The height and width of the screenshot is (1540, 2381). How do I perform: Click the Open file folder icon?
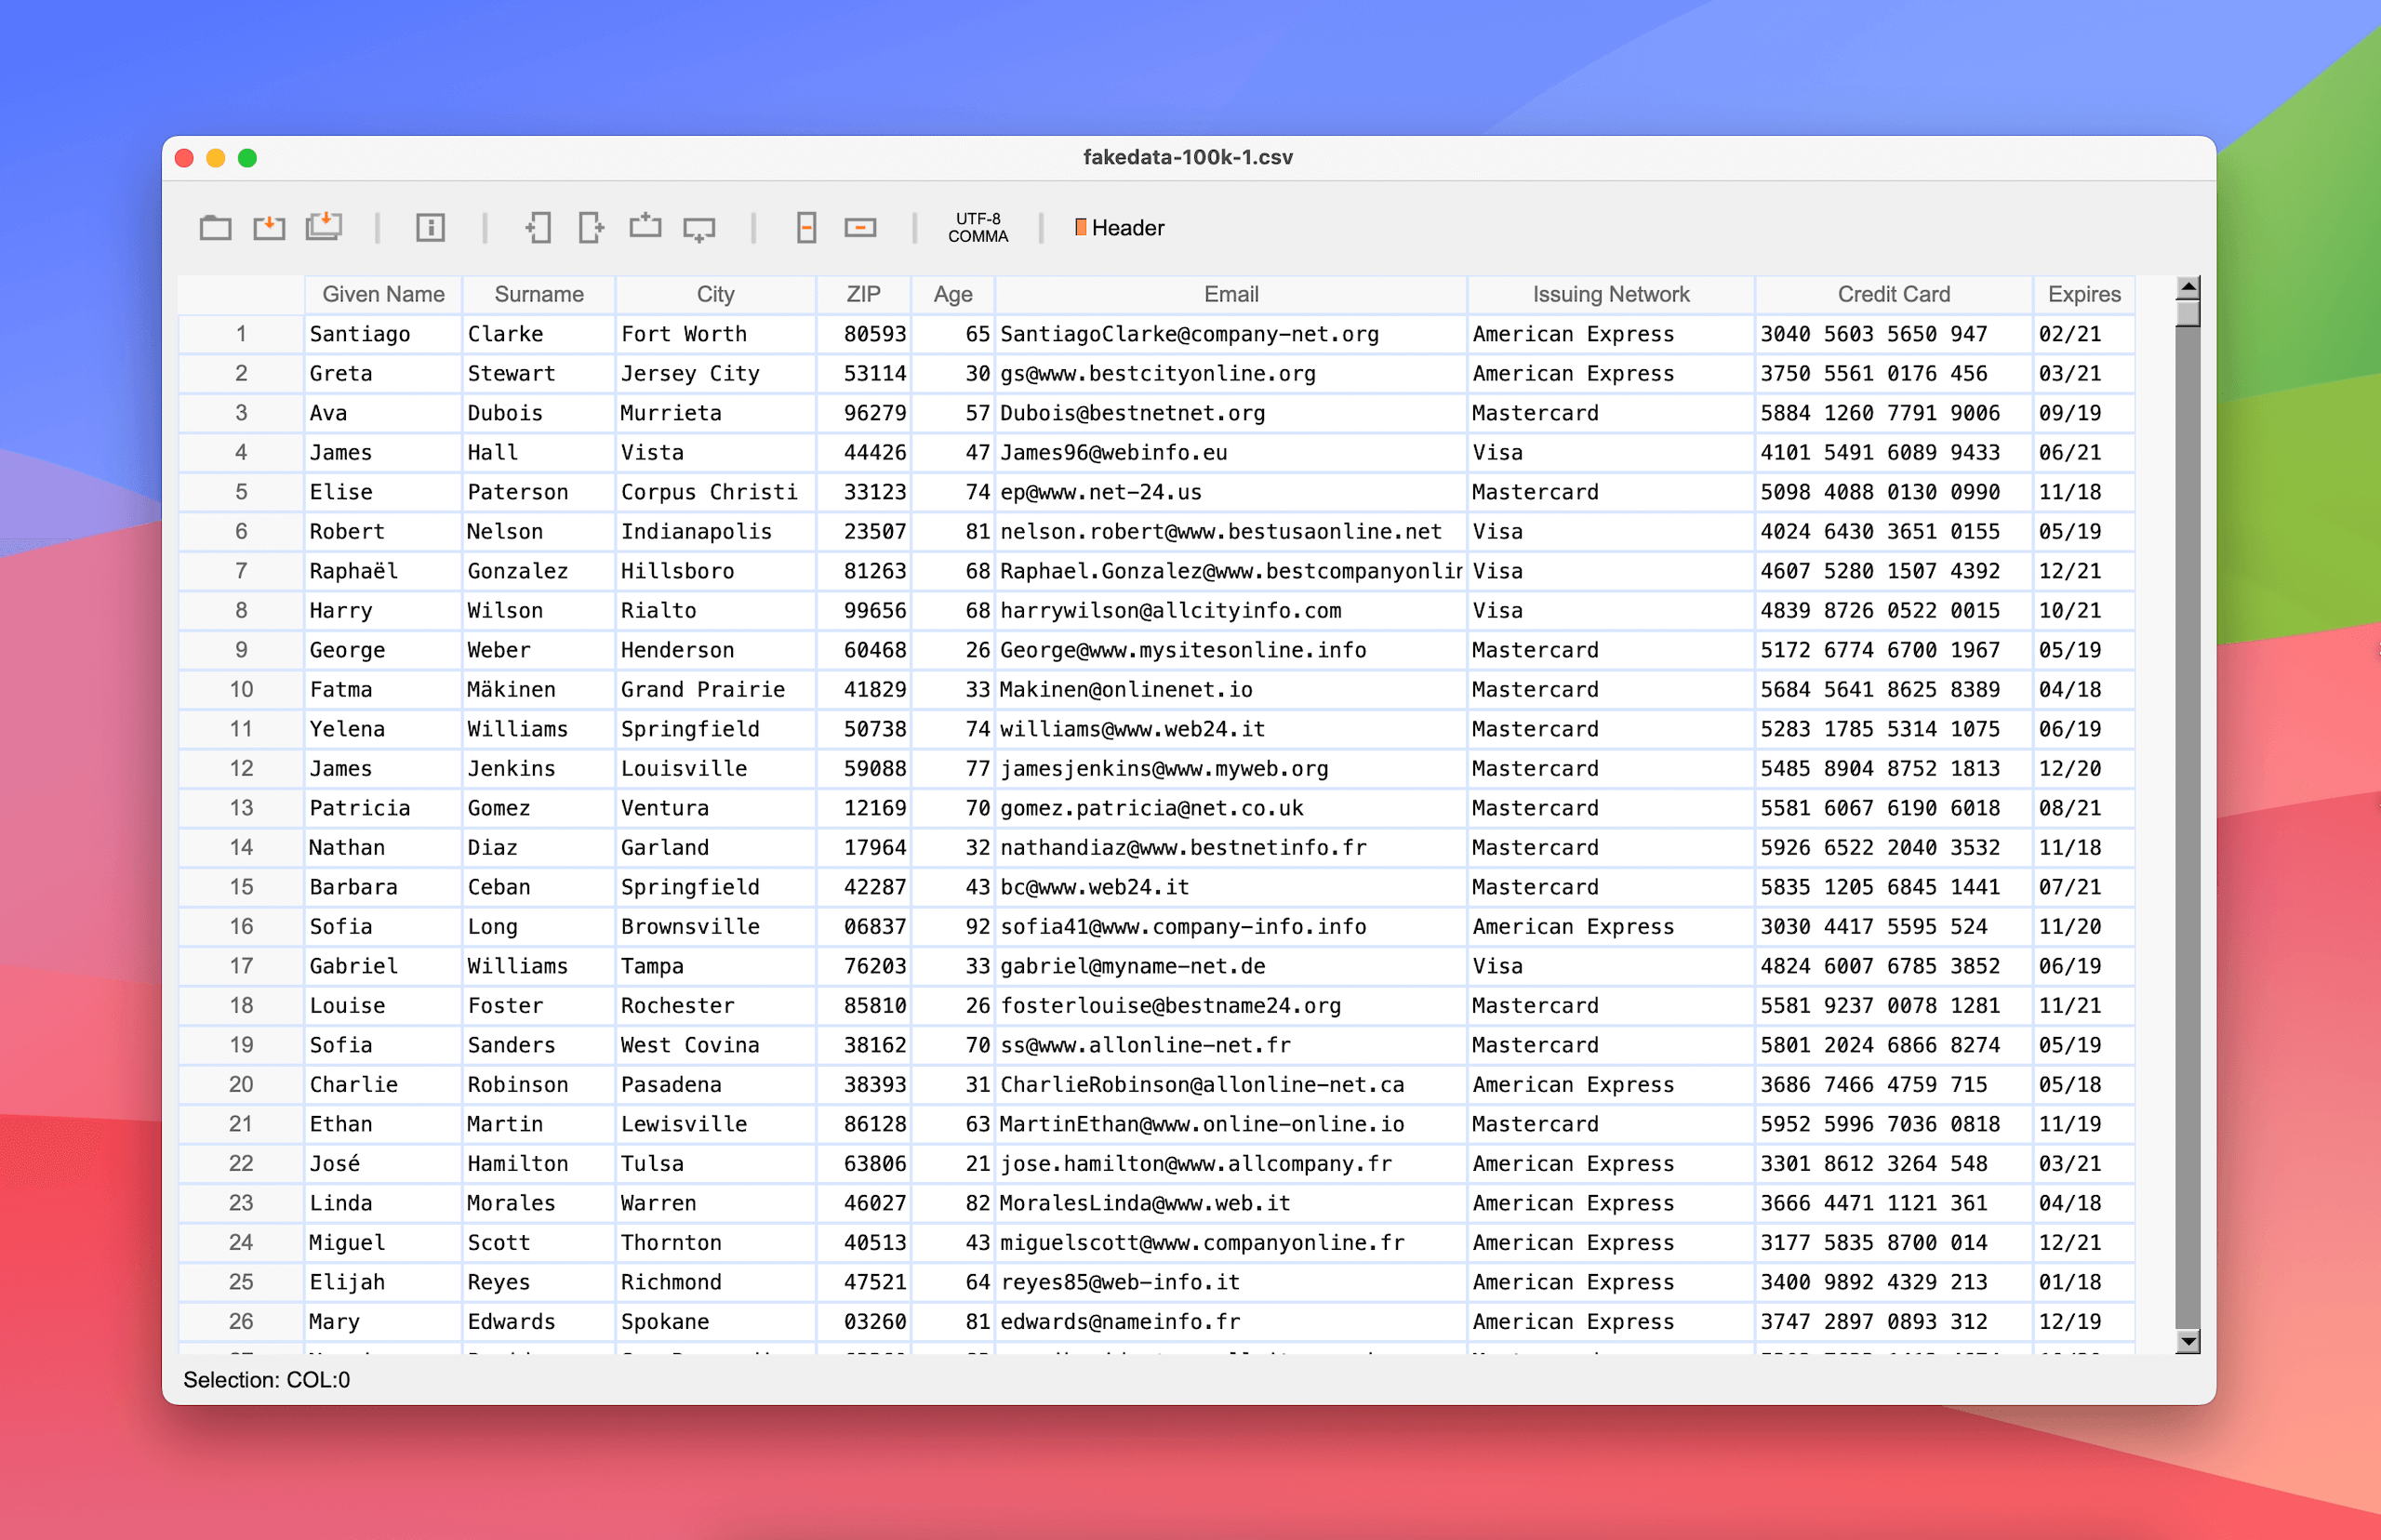click(x=215, y=228)
